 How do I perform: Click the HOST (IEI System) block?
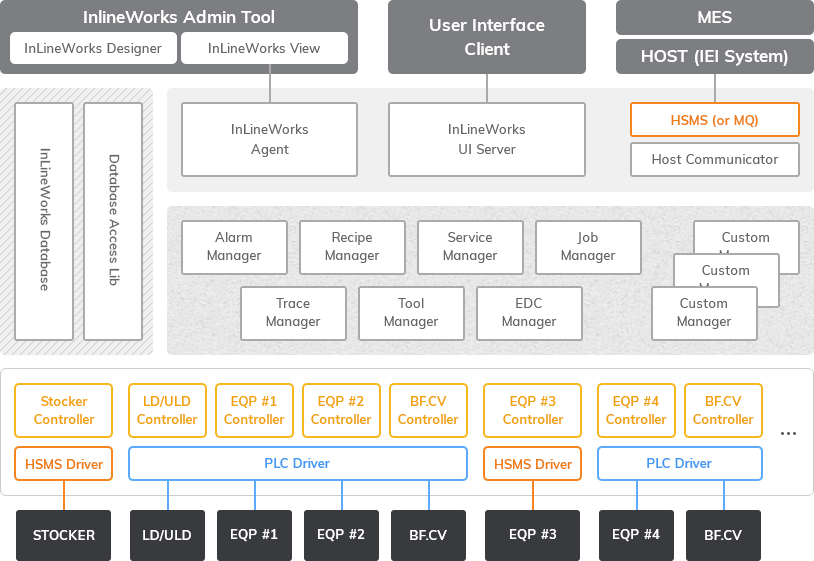[x=714, y=56]
